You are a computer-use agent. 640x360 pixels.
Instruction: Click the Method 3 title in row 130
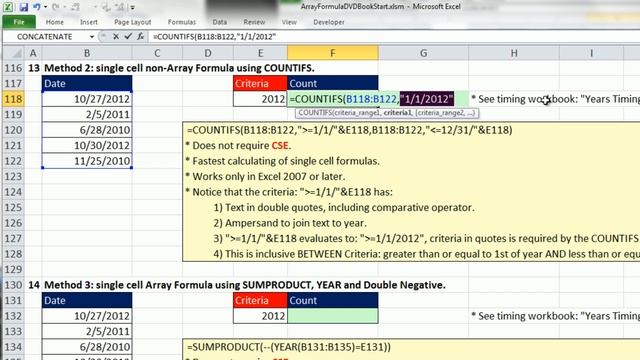pyautogui.click(x=244, y=285)
